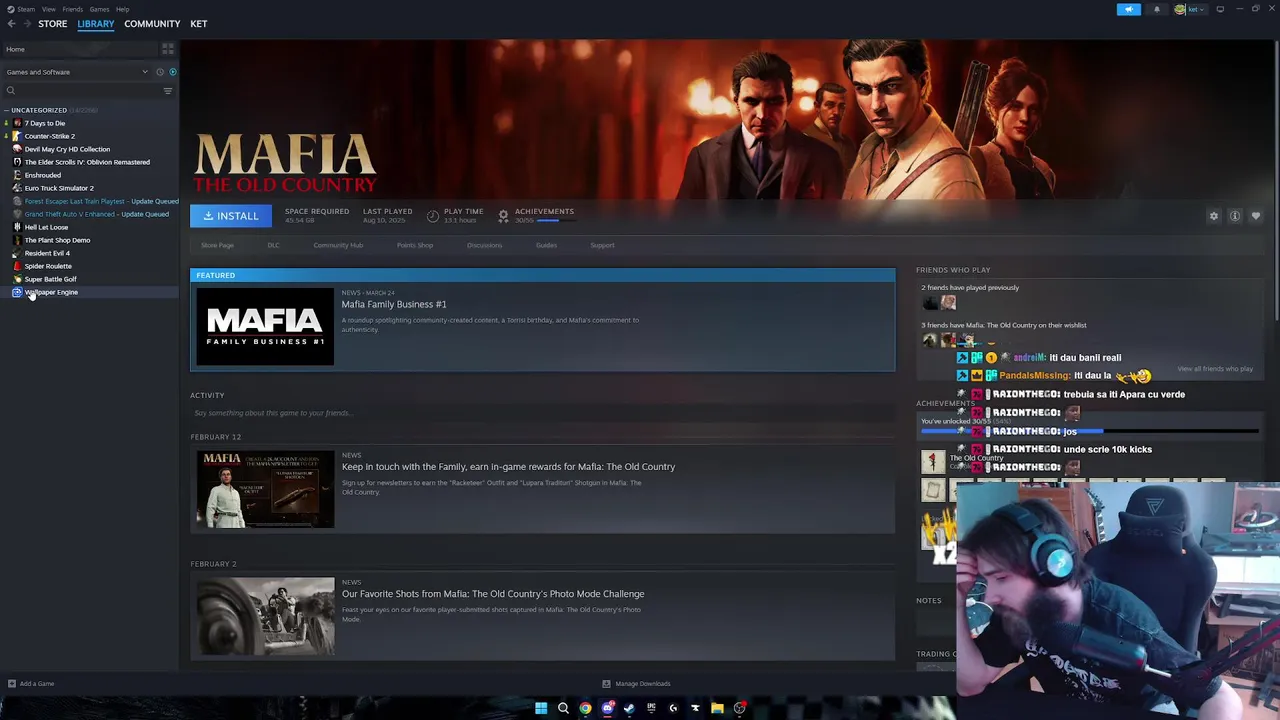This screenshot has height=720, width=1280.
Task: Open the grid collections view icon
Action: click(x=168, y=49)
